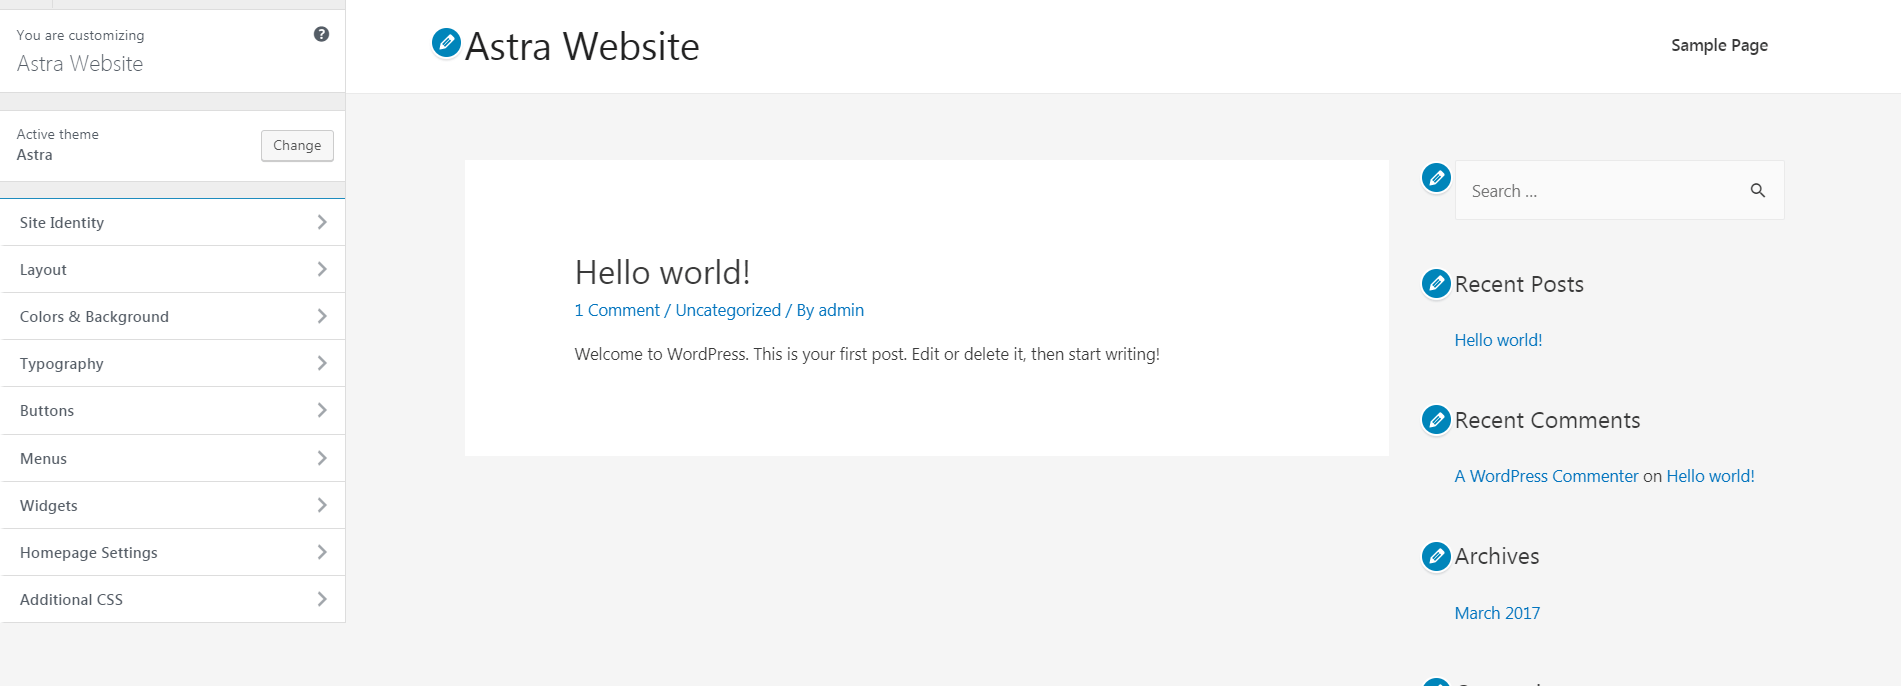Open the Hello world! post title
The width and height of the screenshot is (1901, 686).
pyautogui.click(x=662, y=272)
